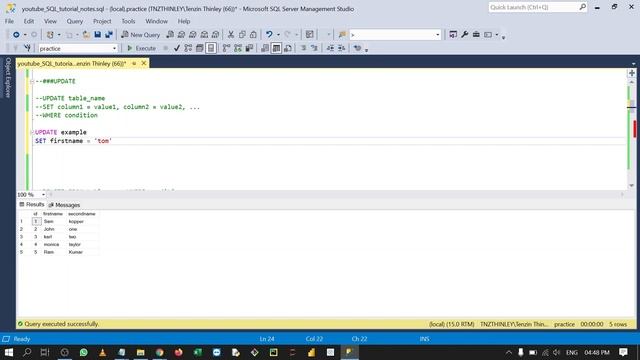Collapse the UPDATE example code block
Screen dimensions: 640x360
pos(32,132)
